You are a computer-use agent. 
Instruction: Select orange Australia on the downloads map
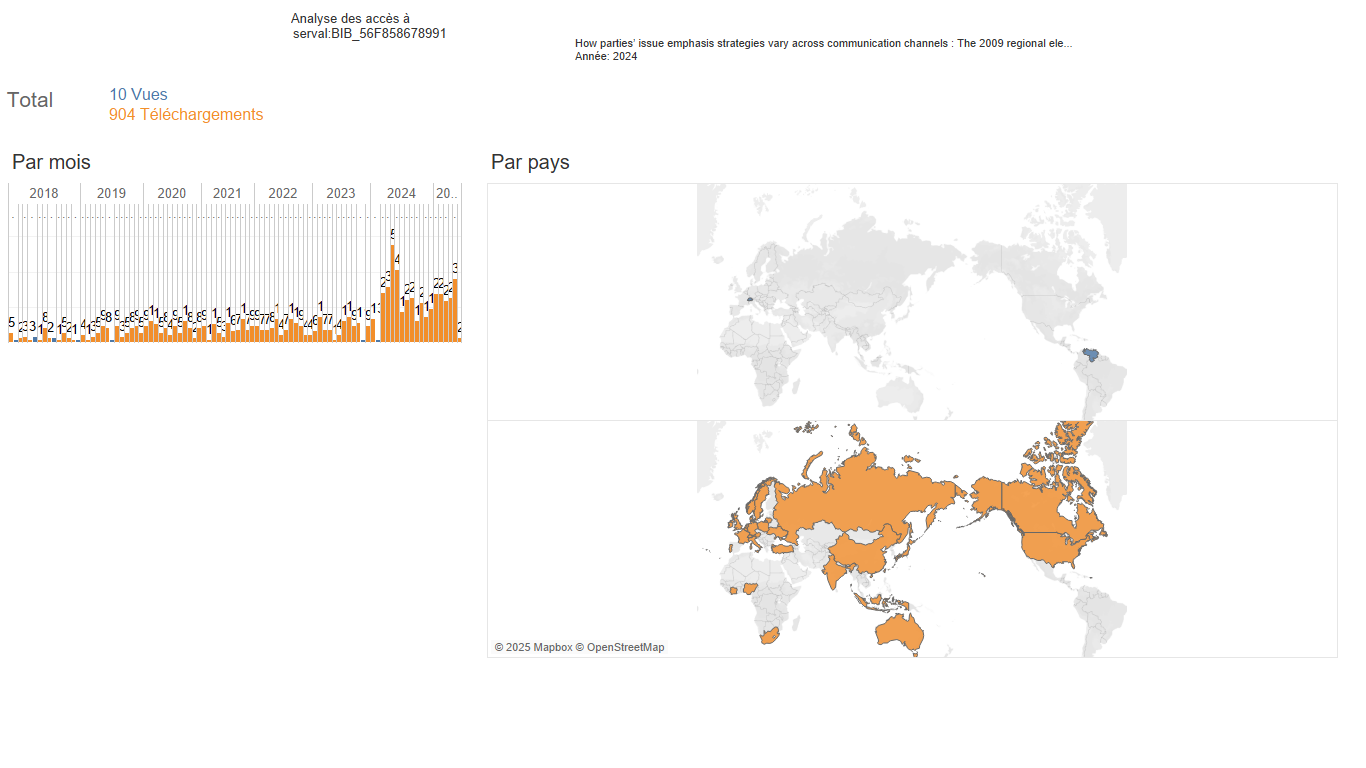pyautogui.click(x=901, y=632)
